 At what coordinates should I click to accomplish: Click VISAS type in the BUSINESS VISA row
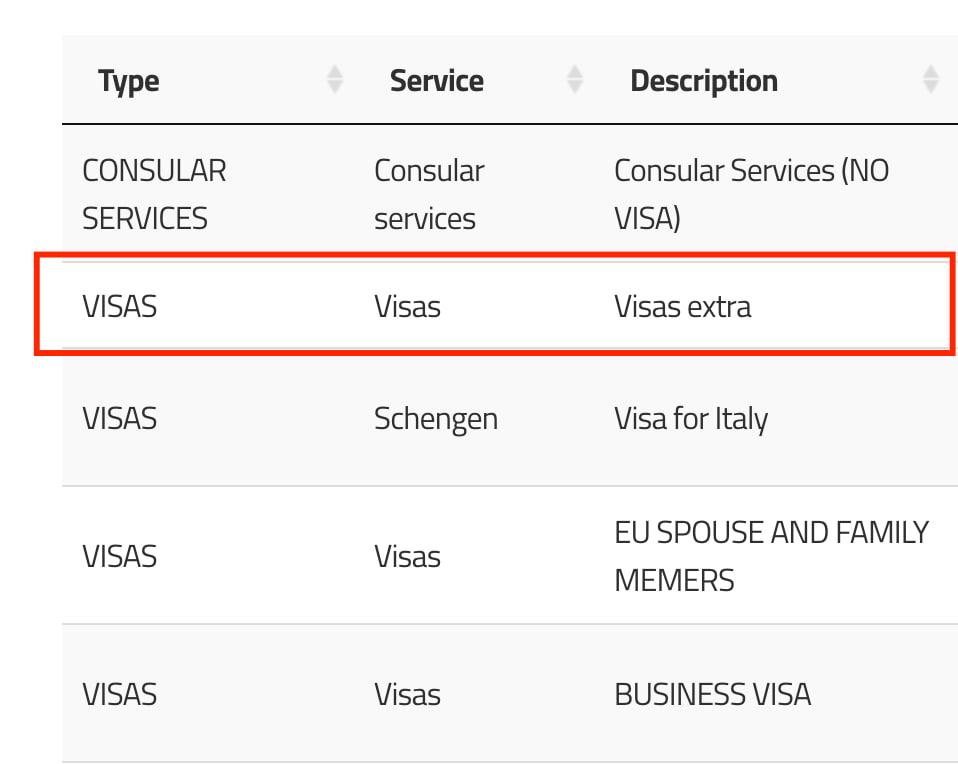[120, 694]
